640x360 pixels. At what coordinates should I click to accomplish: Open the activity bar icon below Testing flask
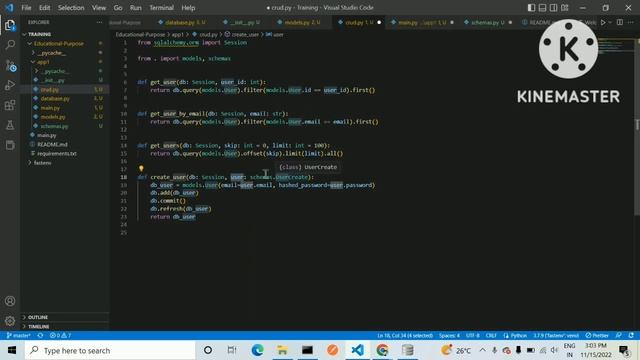pyautogui.click(x=10, y=145)
